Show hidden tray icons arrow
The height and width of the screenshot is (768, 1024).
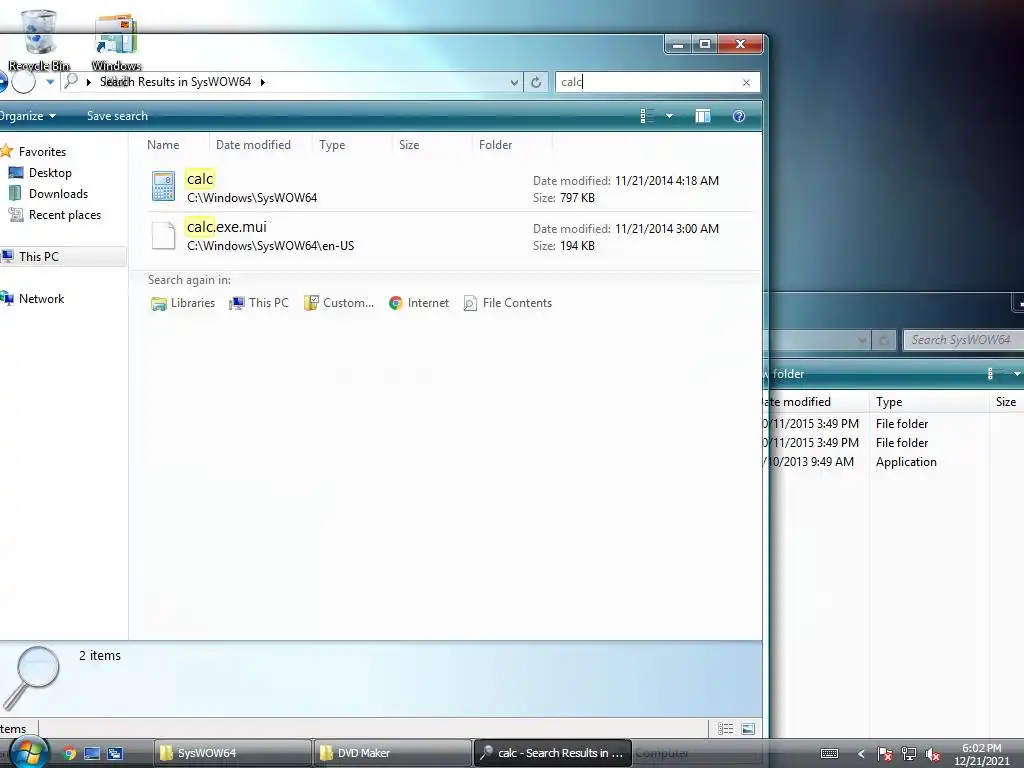coord(861,754)
